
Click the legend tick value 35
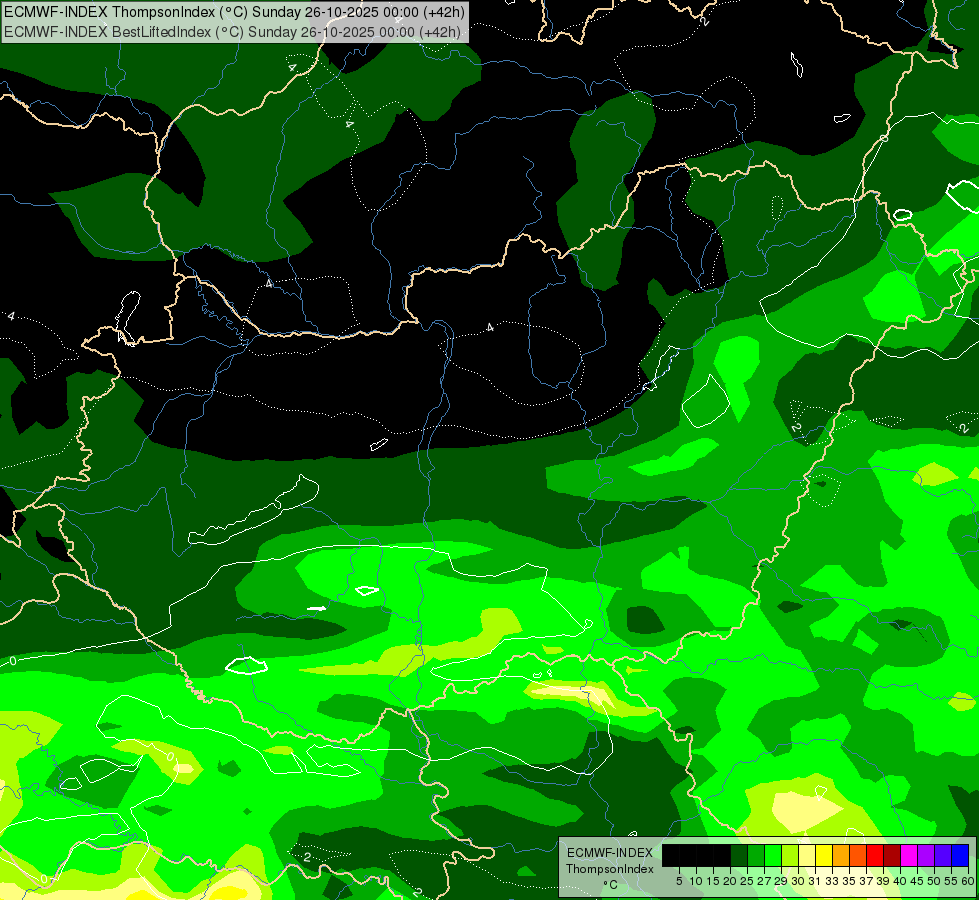[x=849, y=881]
